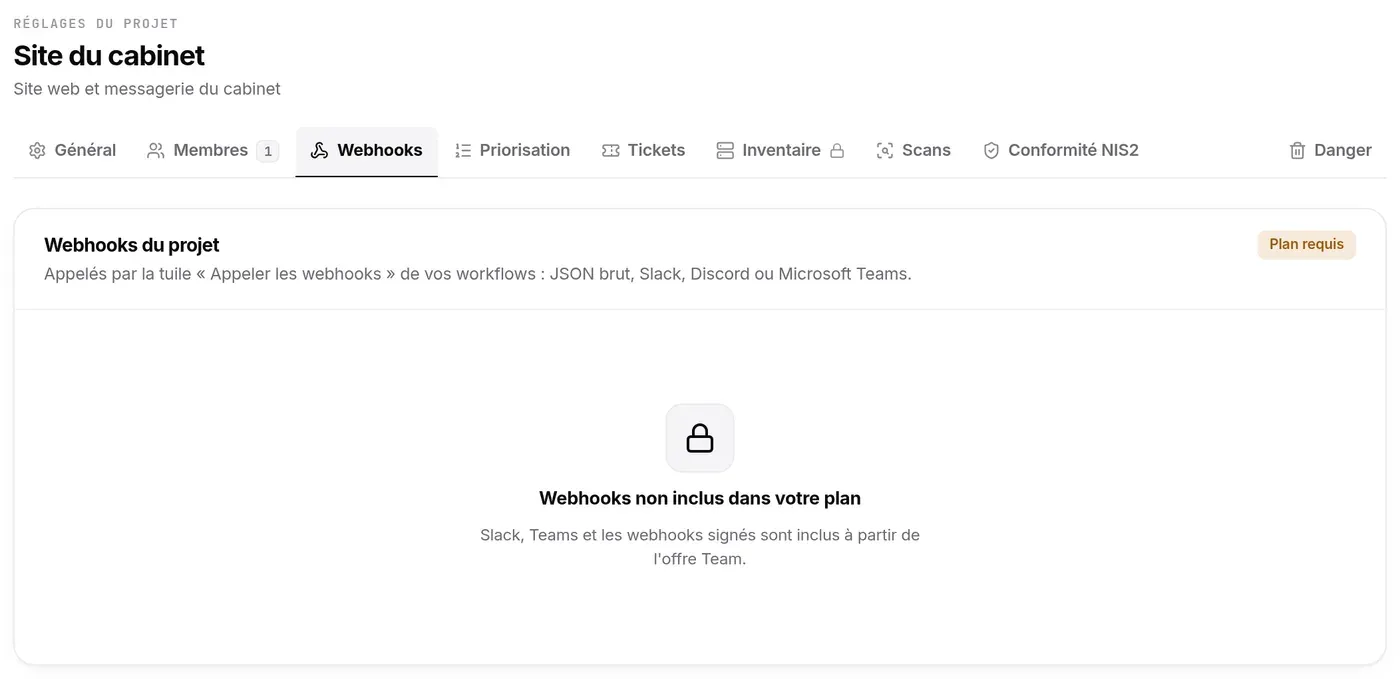Open the Conformité NIS2 tab
The height and width of the screenshot is (679, 1400).
pyautogui.click(x=1061, y=151)
